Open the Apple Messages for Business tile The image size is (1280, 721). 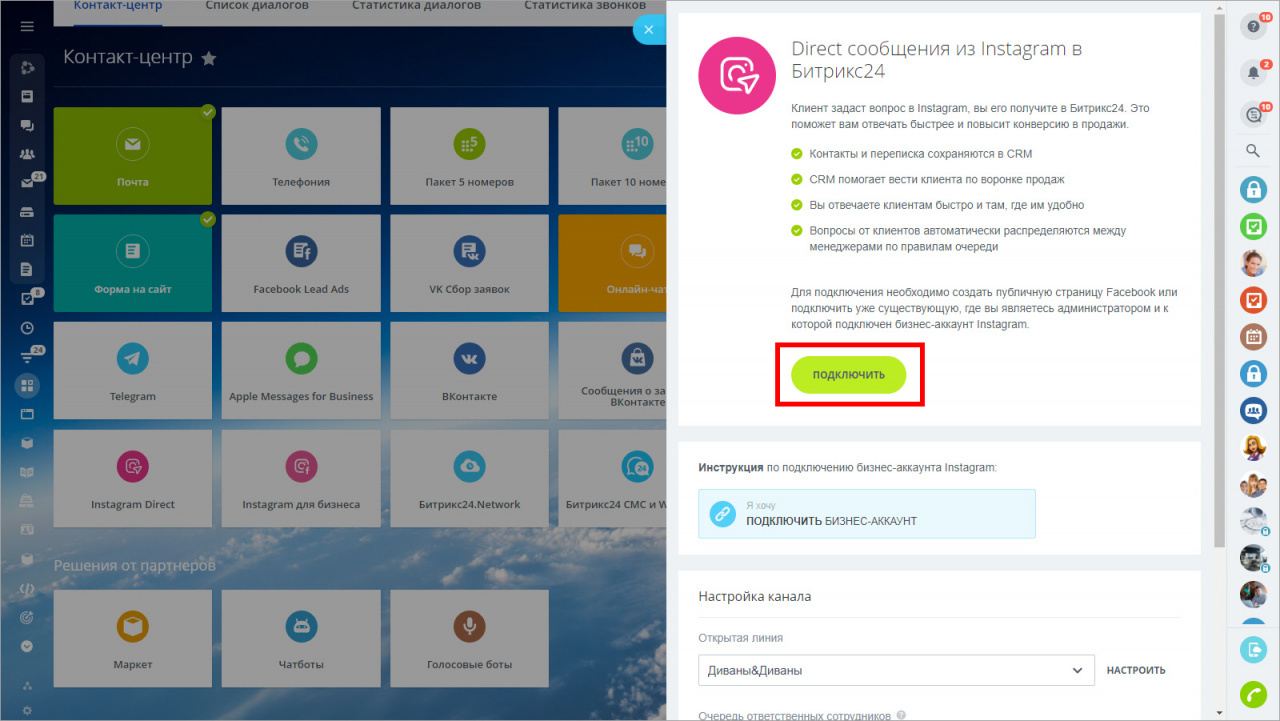click(301, 371)
